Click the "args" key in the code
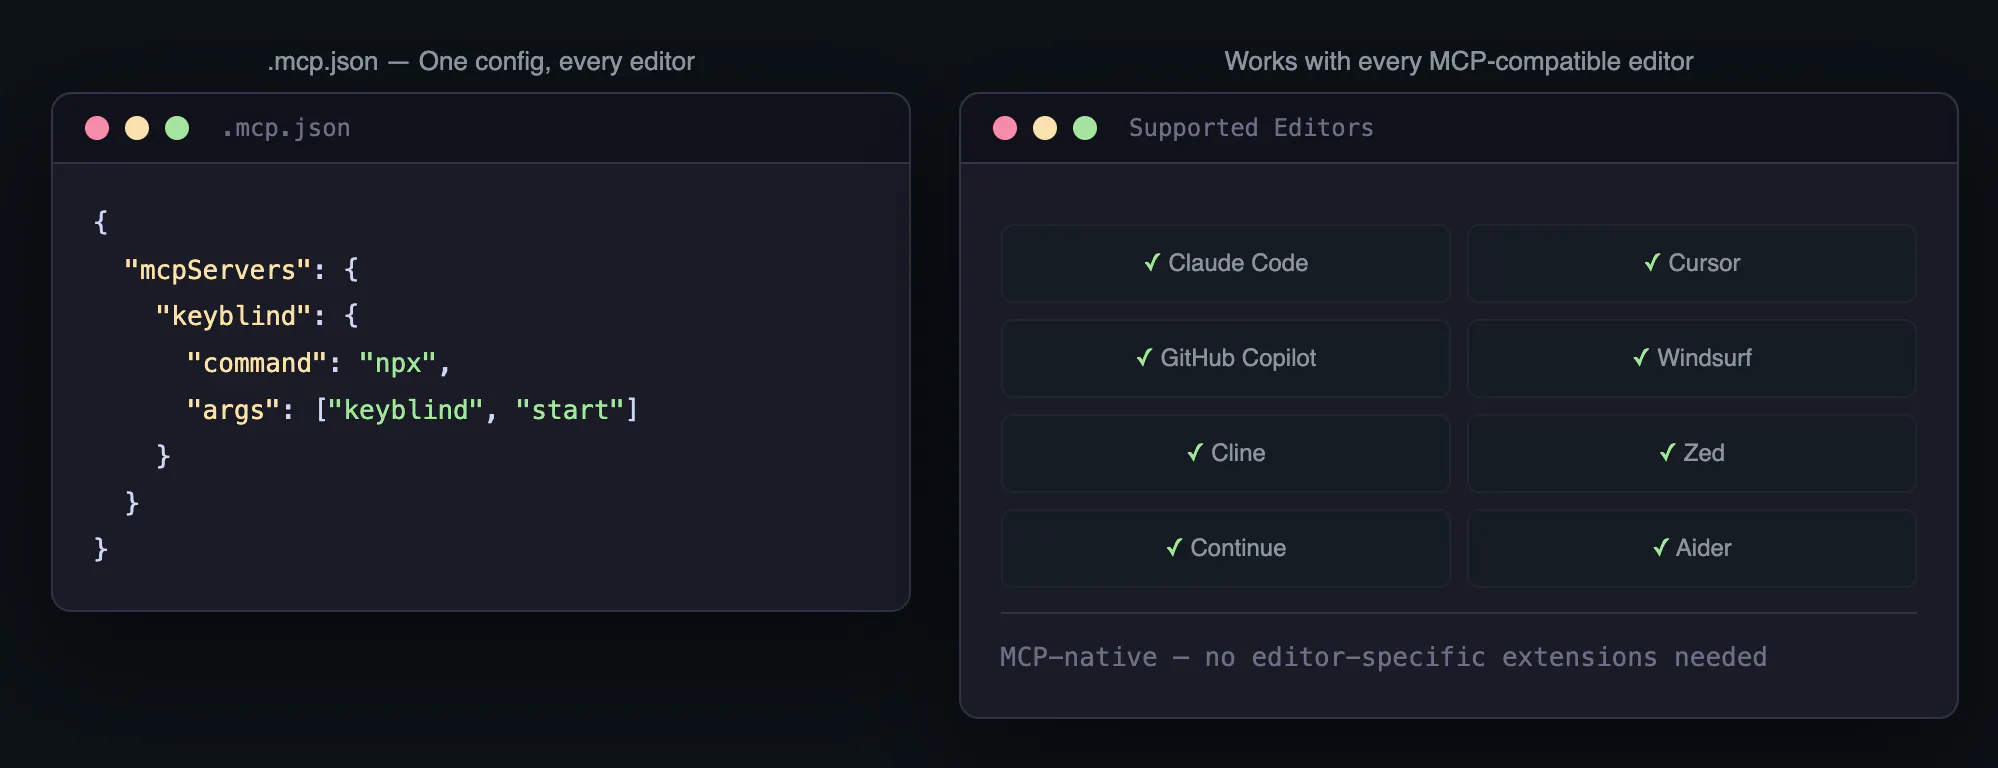 point(233,410)
